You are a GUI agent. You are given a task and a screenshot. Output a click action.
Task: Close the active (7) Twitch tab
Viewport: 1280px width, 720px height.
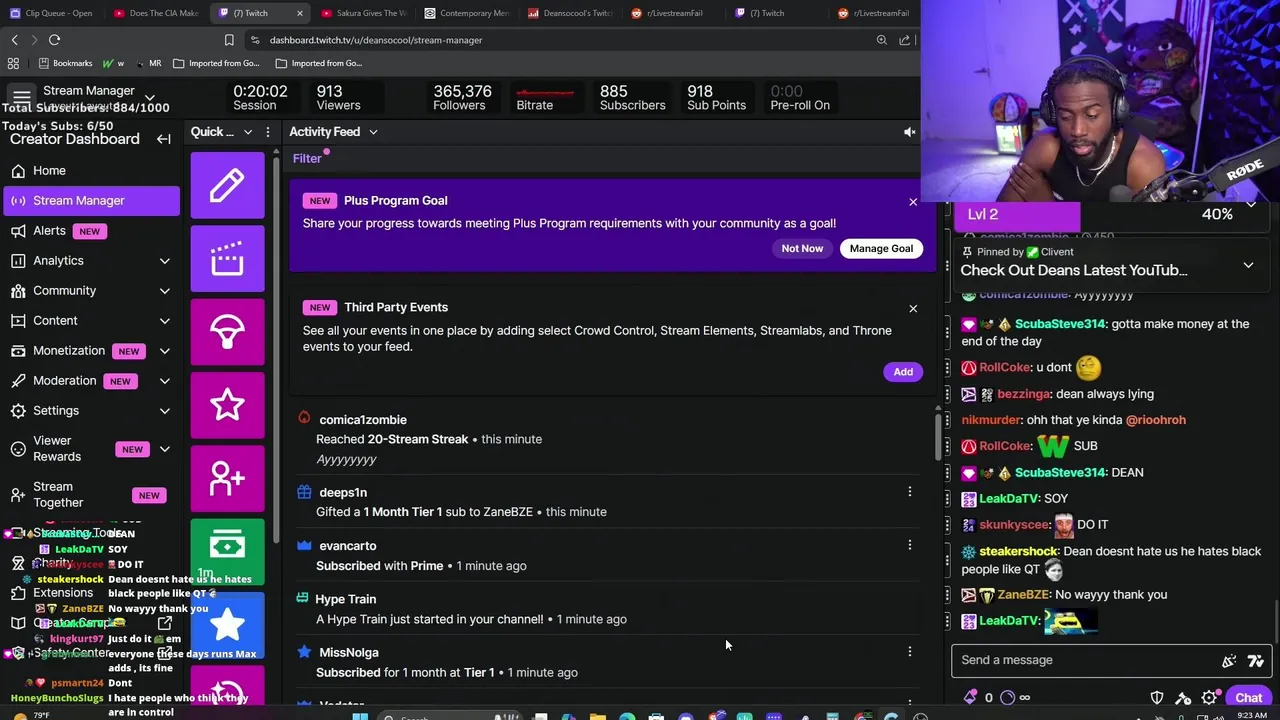[x=299, y=13]
